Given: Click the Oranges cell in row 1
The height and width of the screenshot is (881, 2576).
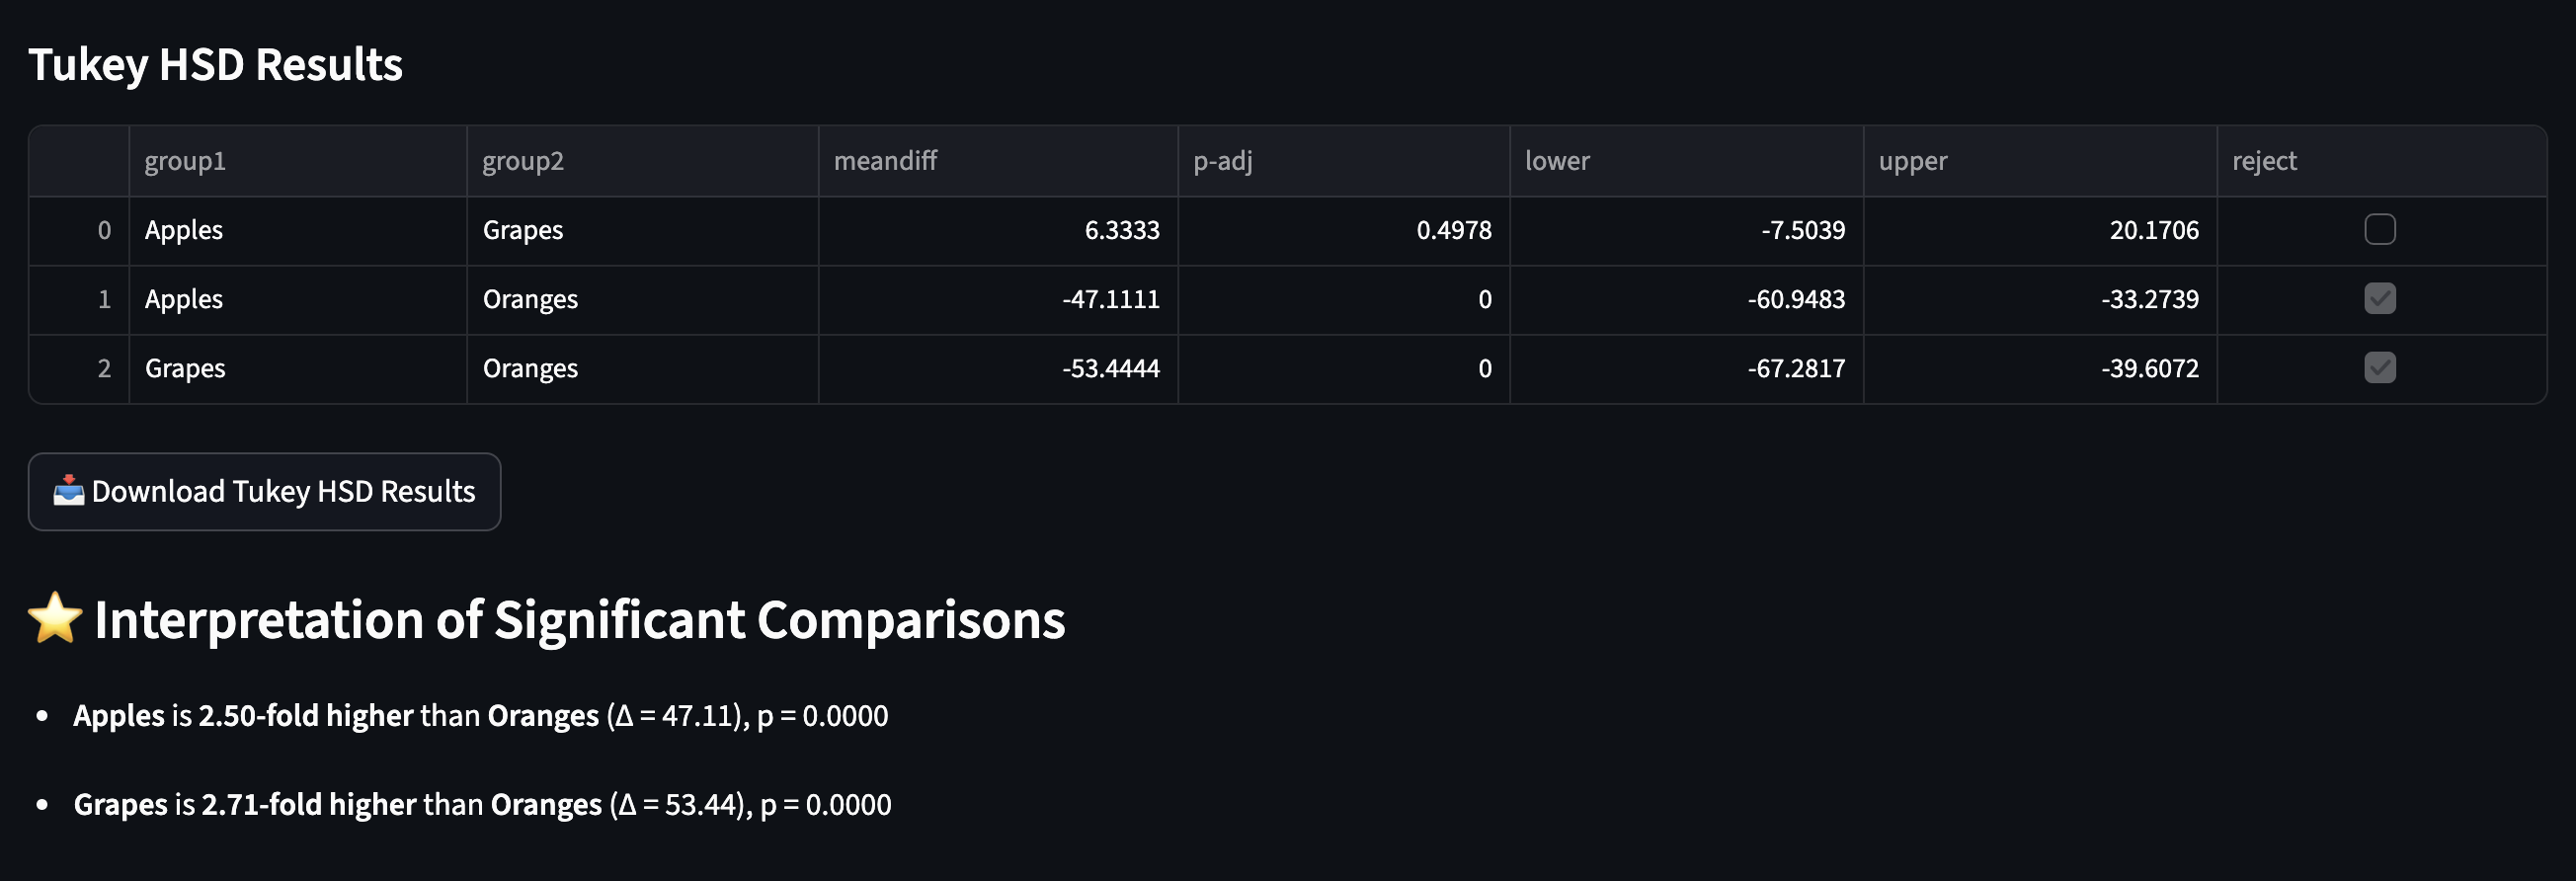Looking at the screenshot, I should click(x=643, y=300).
